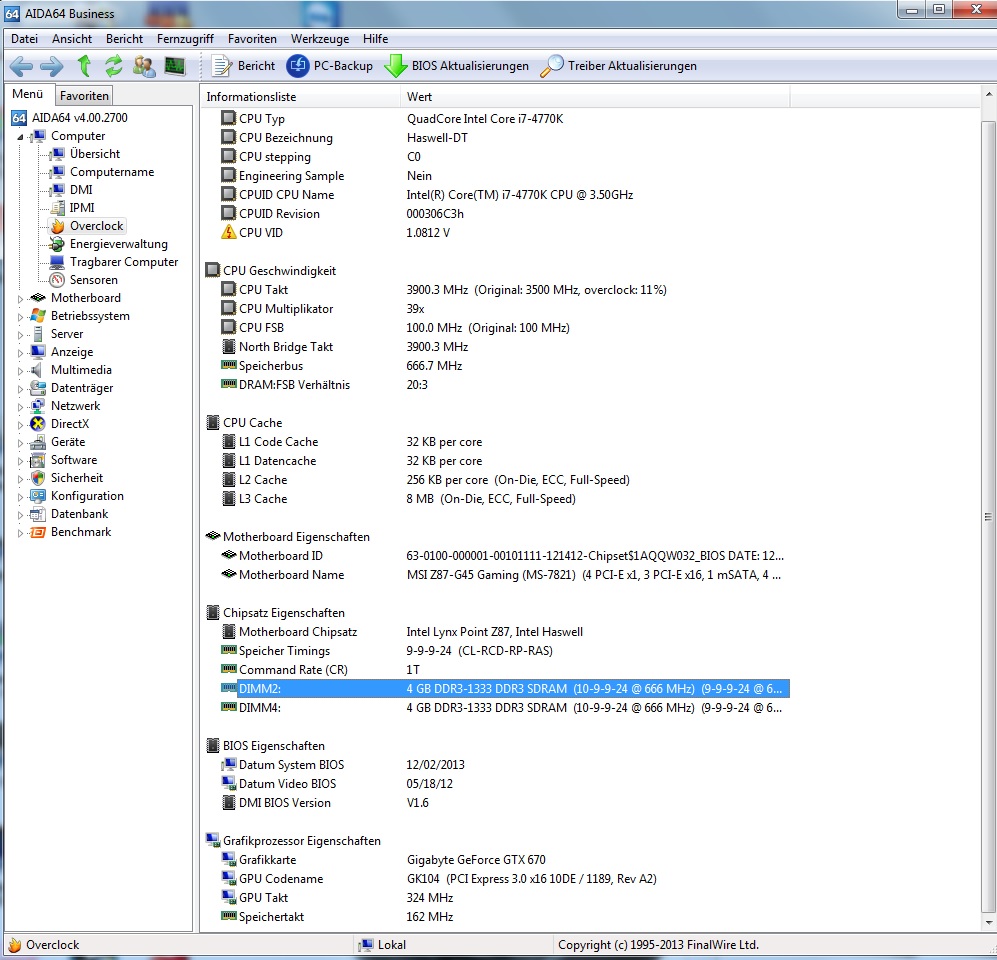Open Treiber Aktualisierungen
This screenshot has width=997, height=960.
[619, 65]
